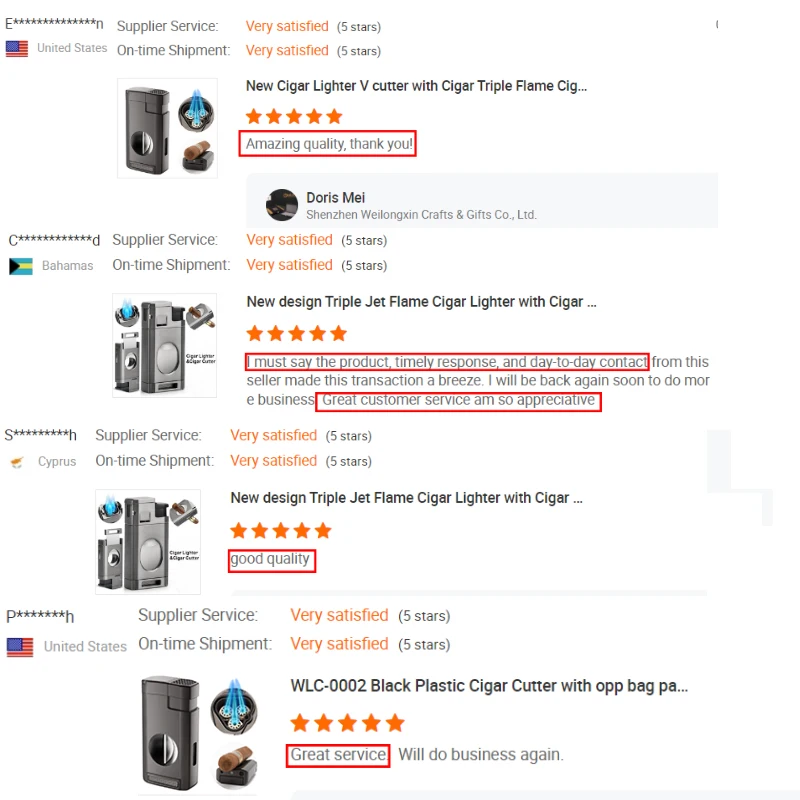Screen dimensions: 800x800
Task: Open 'WLC-0002 Black Plastic Cigar Cutter' link
Action: pos(489,686)
